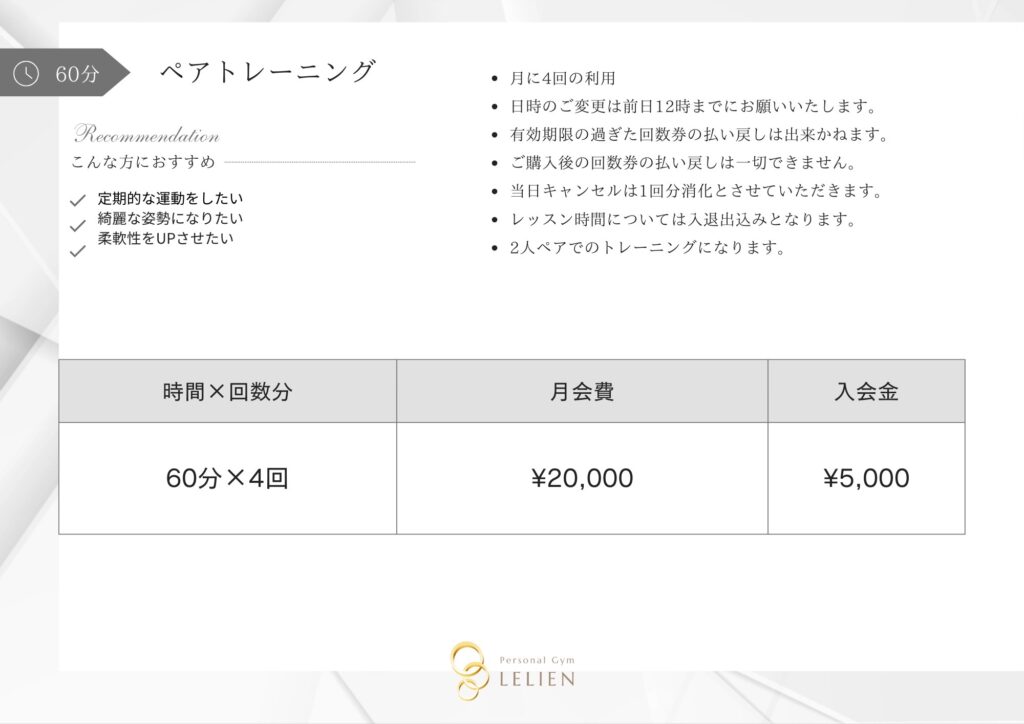Click checkmark next to 綺麗な姿勢になりたい

click(x=78, y=226)
